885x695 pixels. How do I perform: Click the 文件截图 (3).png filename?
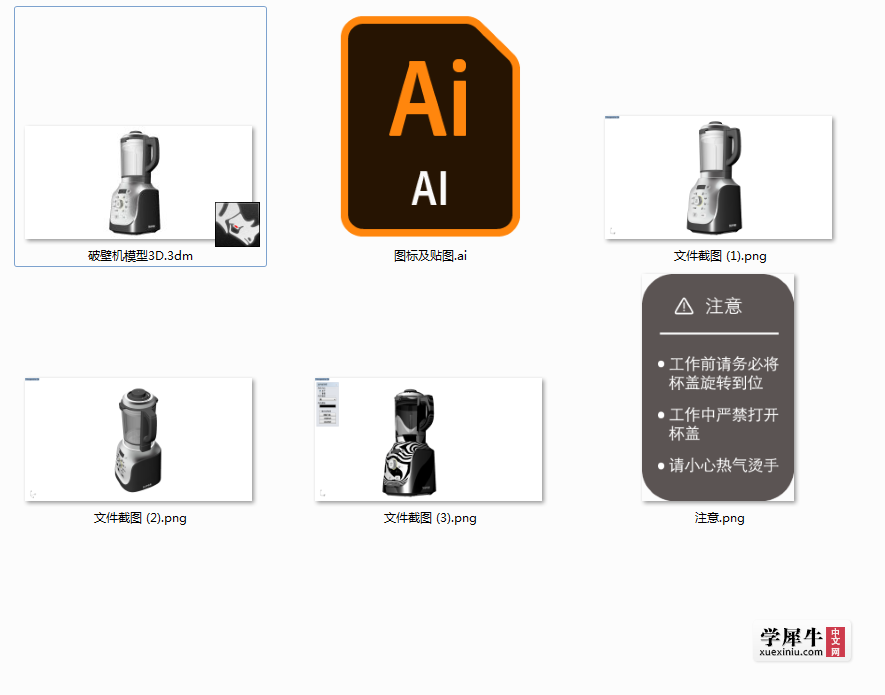[430, 518]
